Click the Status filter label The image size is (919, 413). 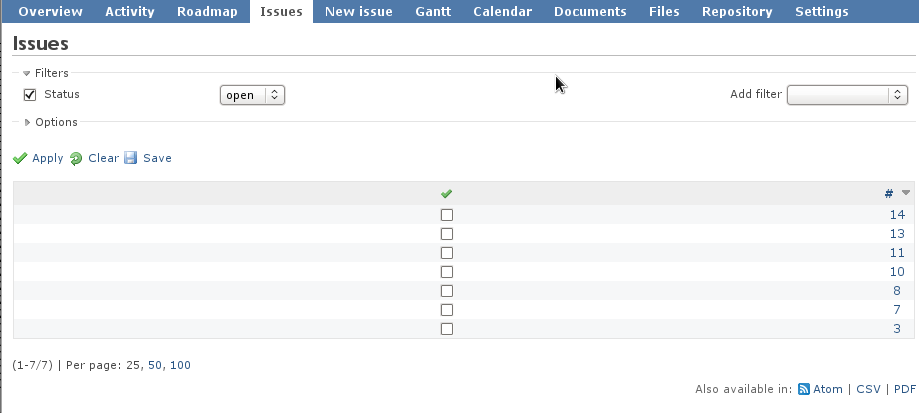coord(62,94)
